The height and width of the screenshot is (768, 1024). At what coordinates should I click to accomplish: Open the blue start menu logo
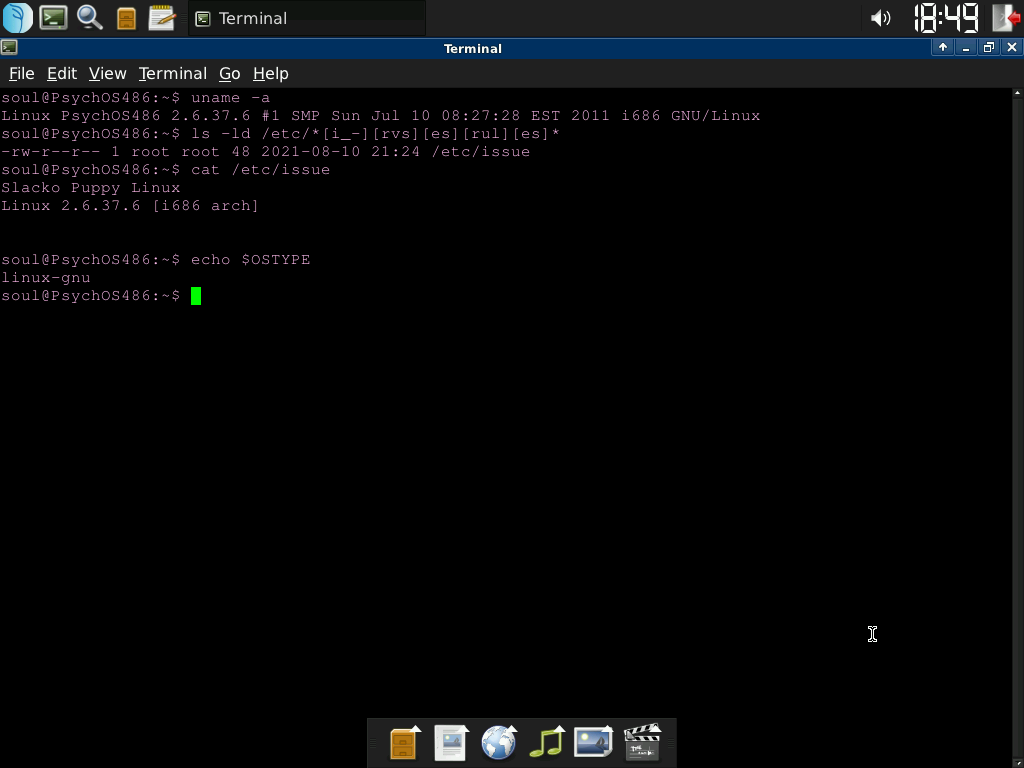pyautogui.click(x=18, y=18)
